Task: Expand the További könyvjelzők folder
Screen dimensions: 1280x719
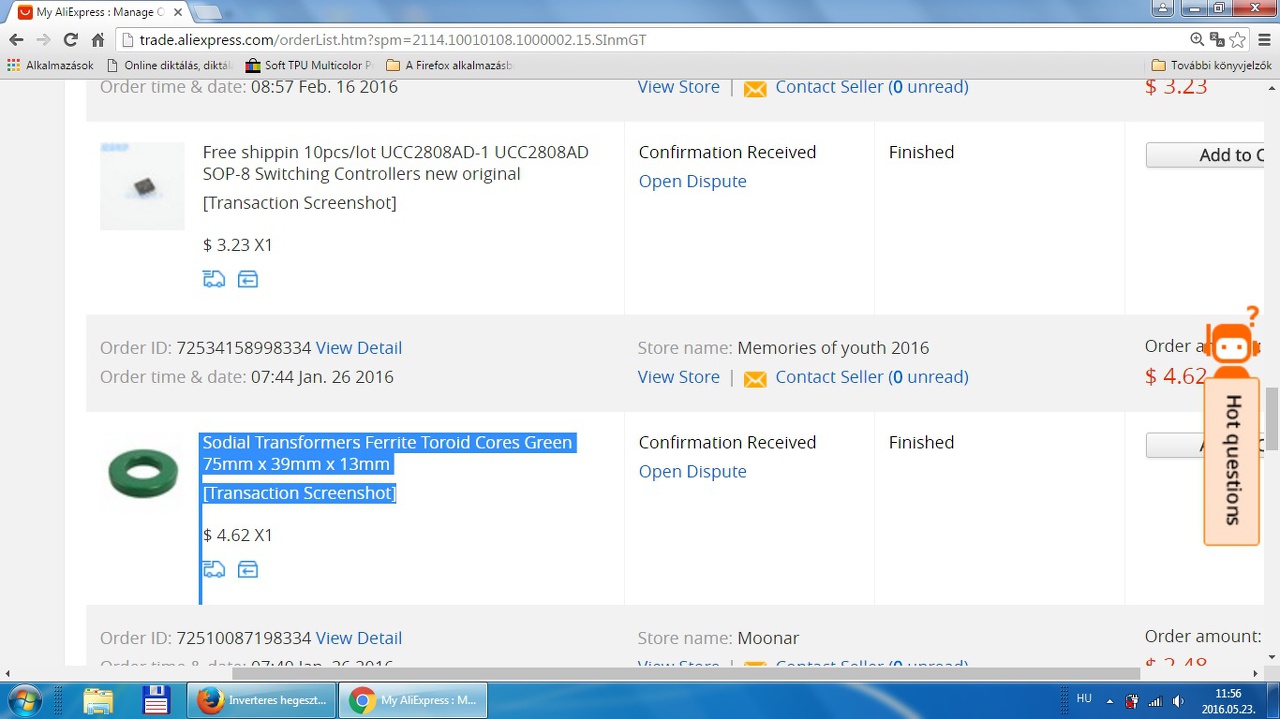Action: pyautogui.click(x=1212, y=65)
